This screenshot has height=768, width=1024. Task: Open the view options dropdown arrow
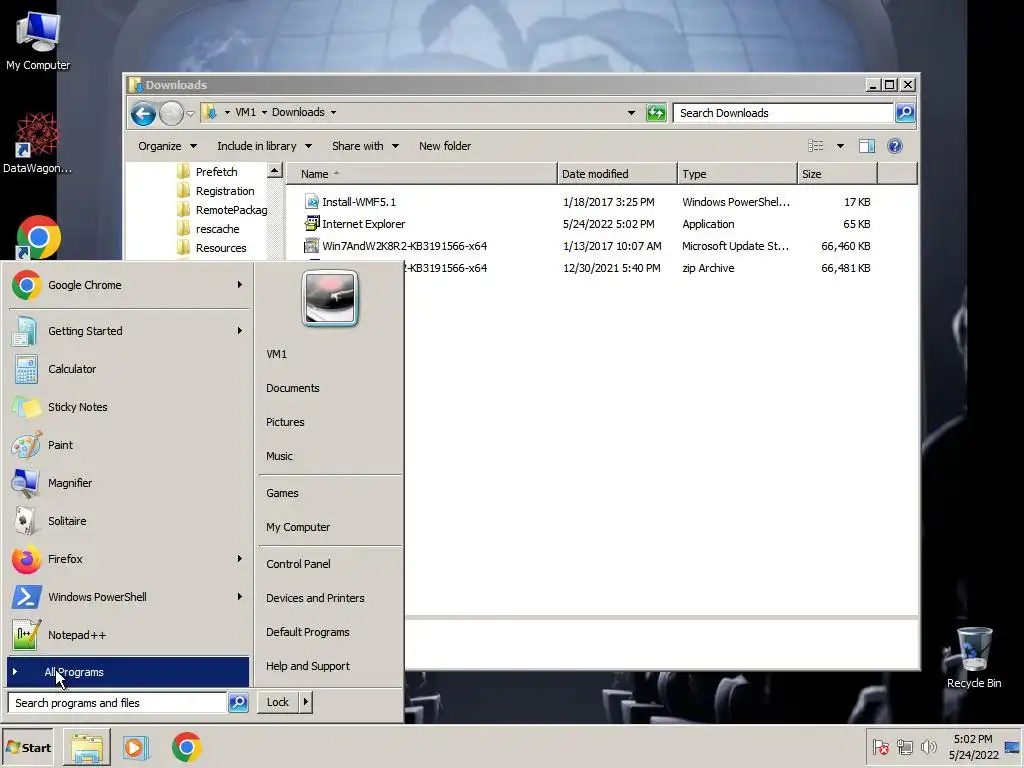840,146
